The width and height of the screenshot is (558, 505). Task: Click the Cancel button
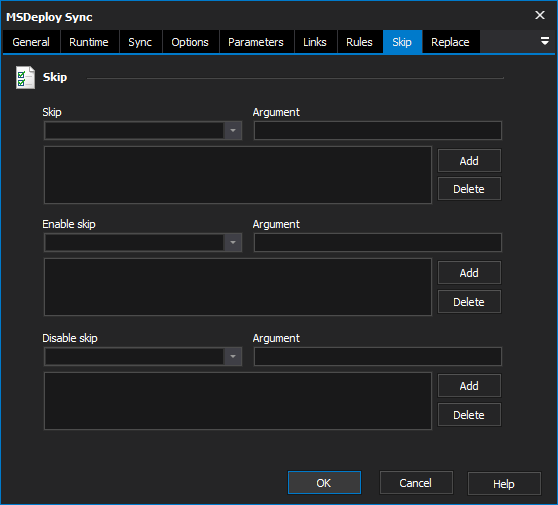[x=416, y=483]
